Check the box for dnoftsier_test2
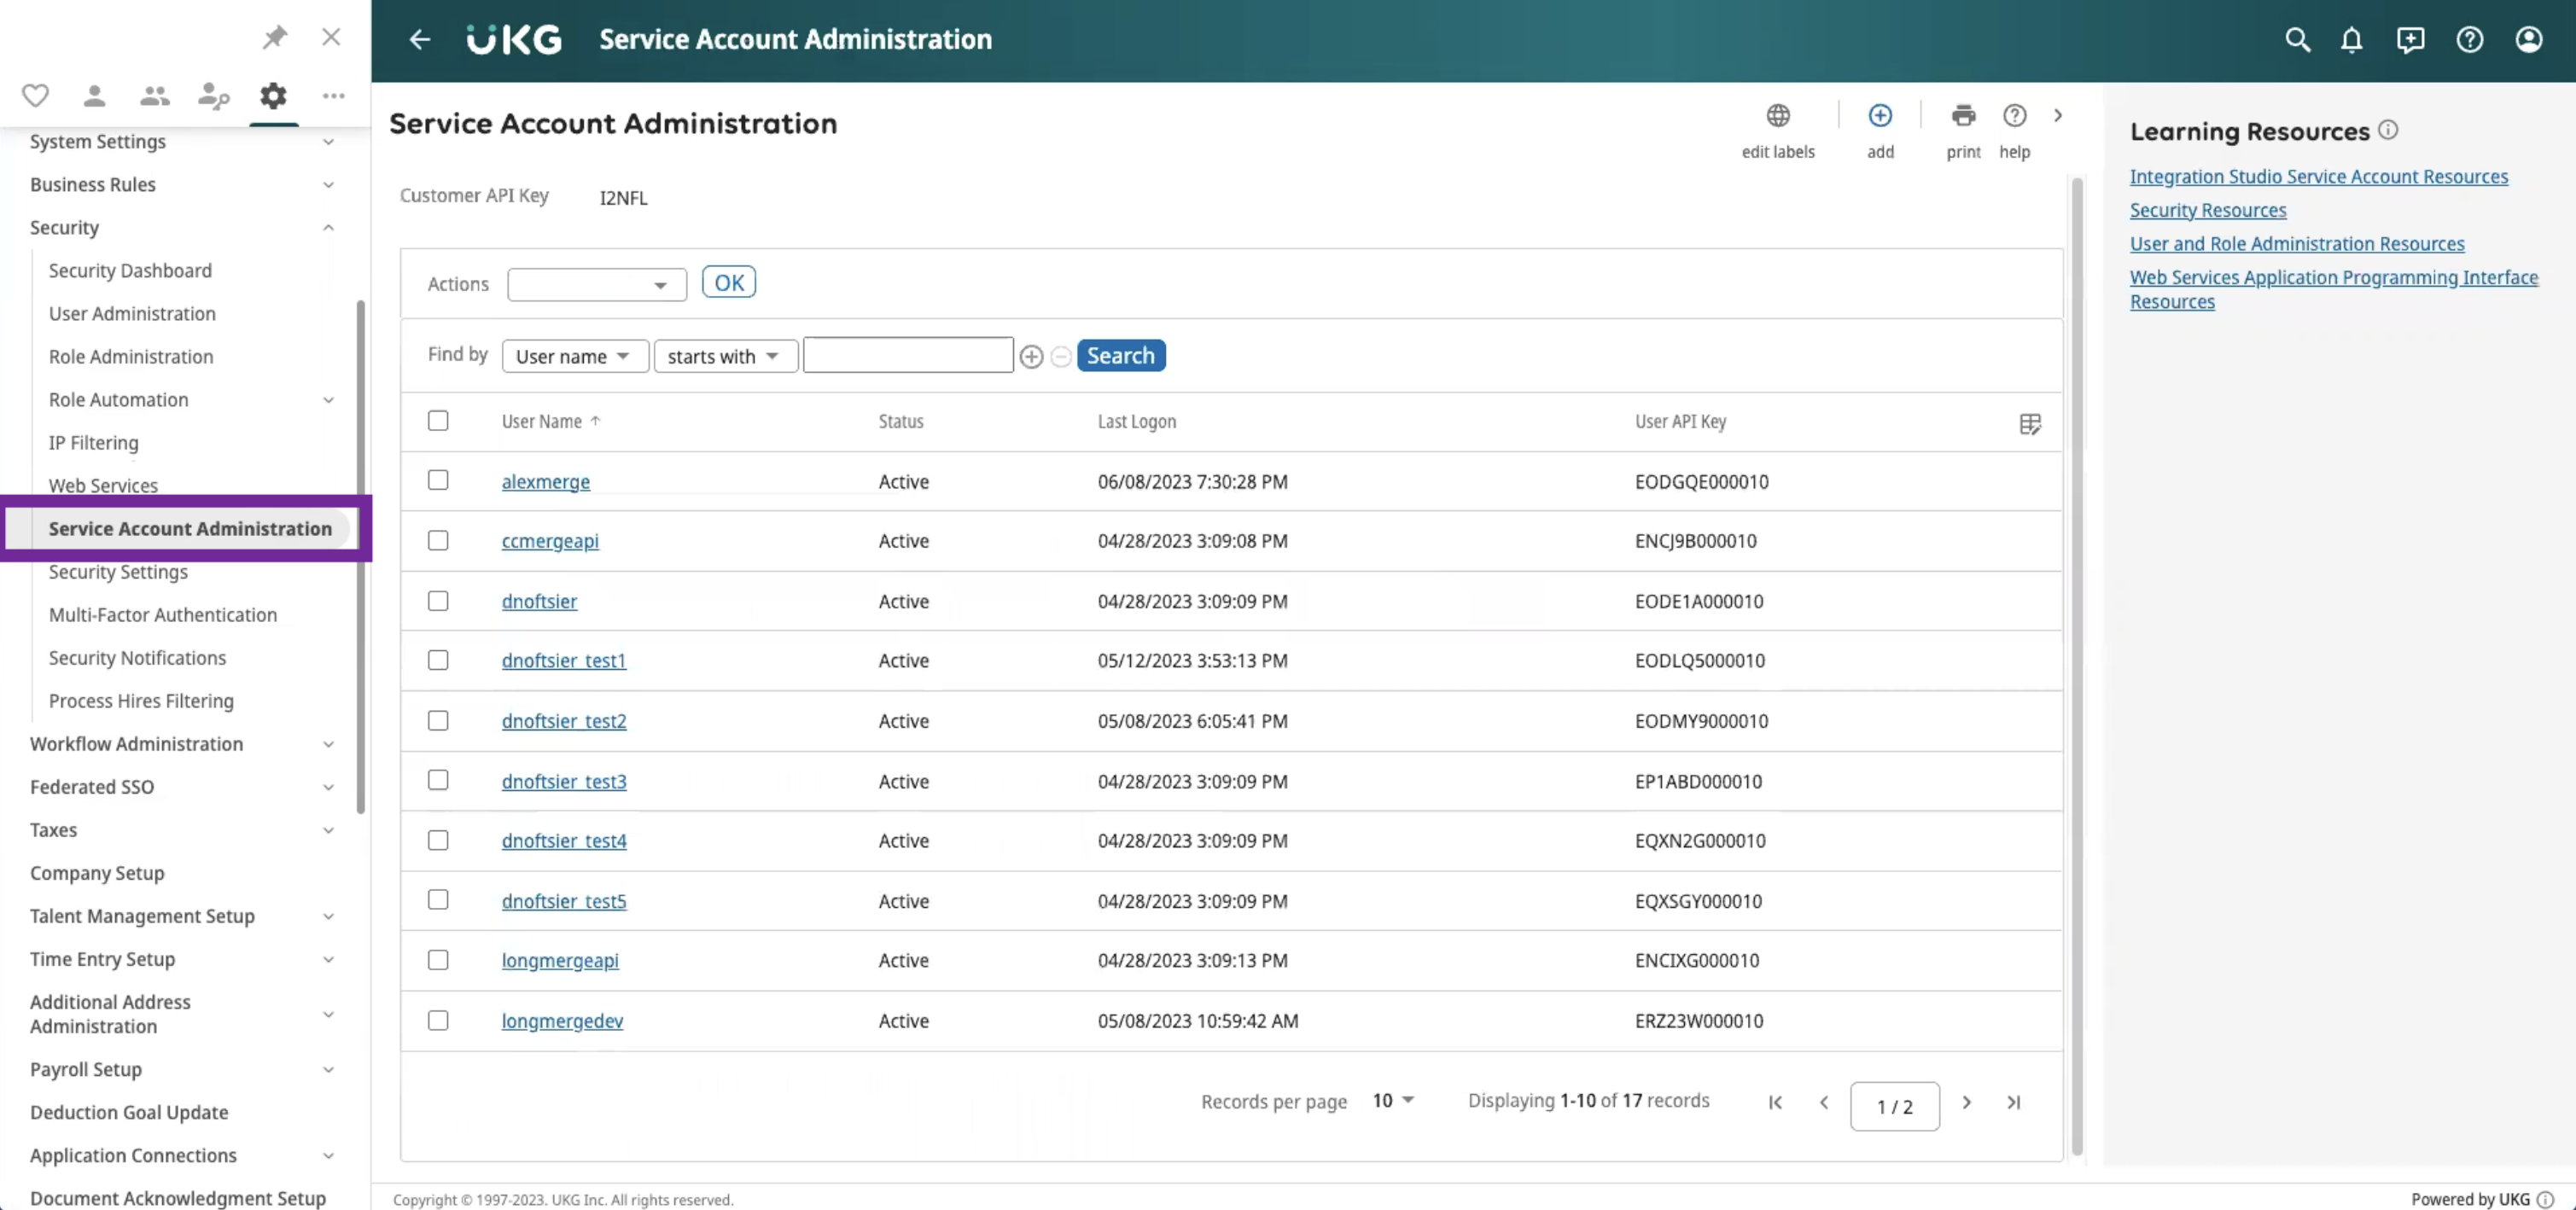The height and width of the screenshot is (1210, 2576). pyautogui.click(x=438, y=721)
